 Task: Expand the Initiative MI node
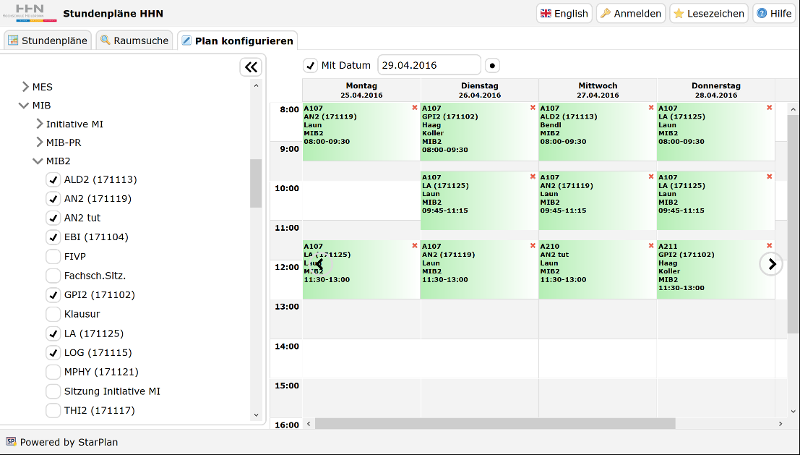click(x=39, y=124)
